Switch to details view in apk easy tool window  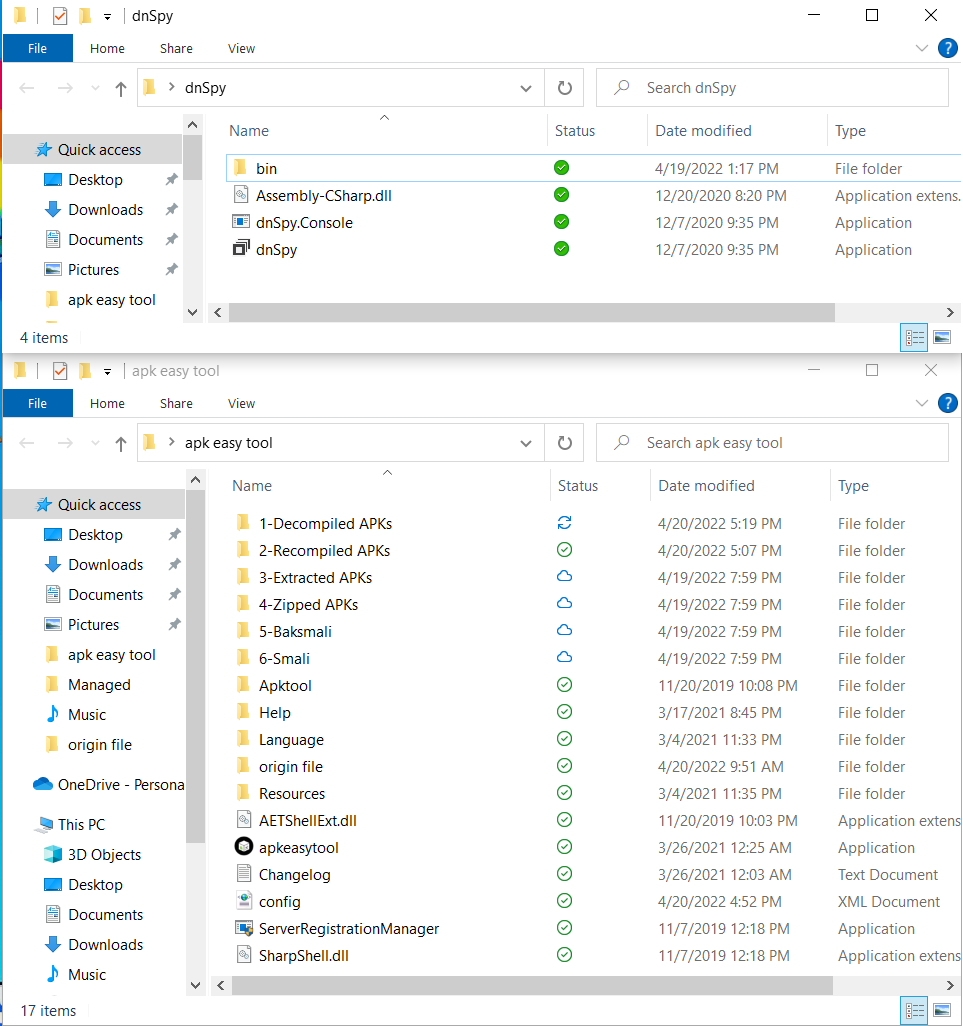(x=914, y=1010)
